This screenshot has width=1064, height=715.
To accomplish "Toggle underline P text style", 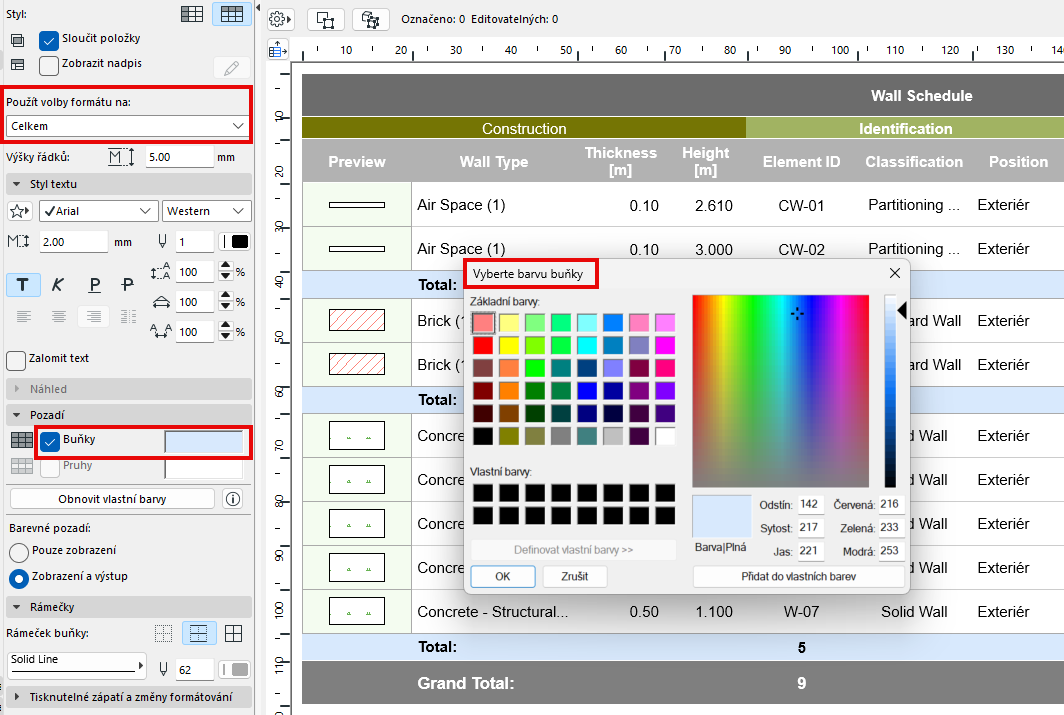I will click(x=94, y=285).
